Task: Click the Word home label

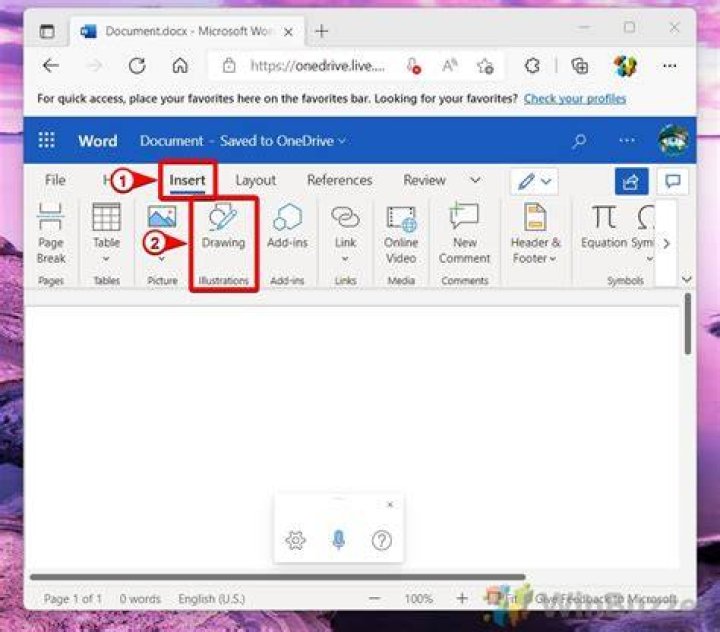Action: tap(97, 141)
